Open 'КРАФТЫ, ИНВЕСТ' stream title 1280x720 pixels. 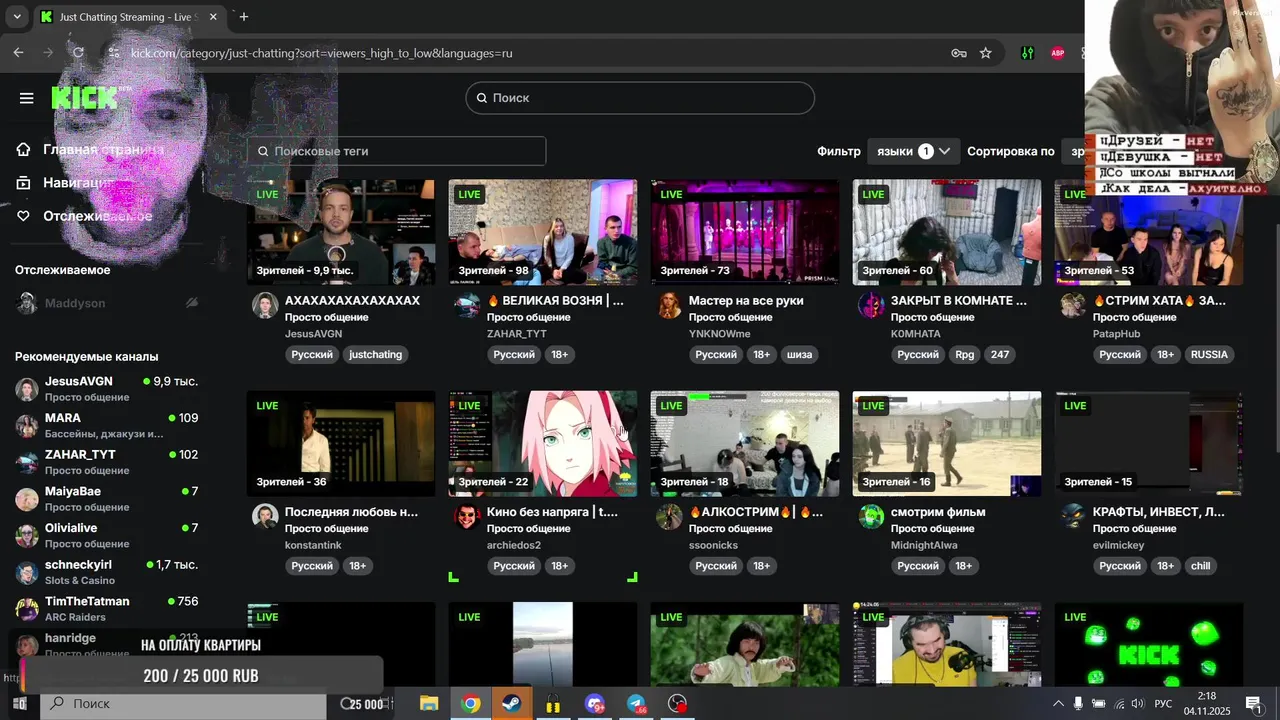point(1158,512)
